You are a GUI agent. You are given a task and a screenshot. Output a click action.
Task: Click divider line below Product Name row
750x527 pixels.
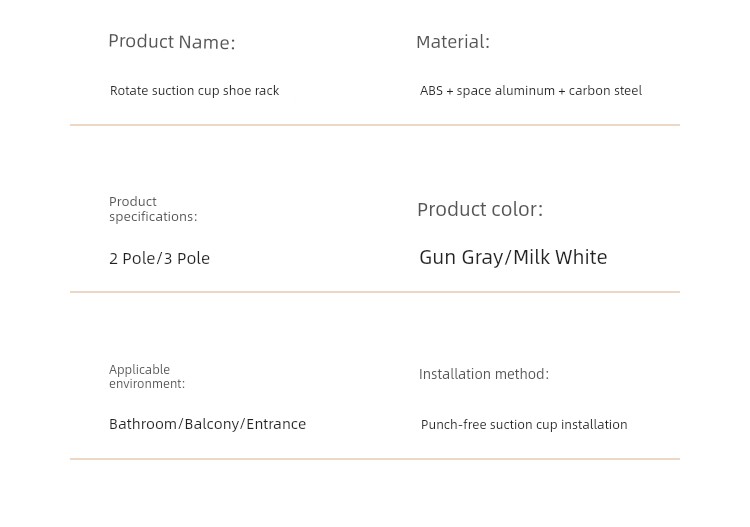(375, 125)
